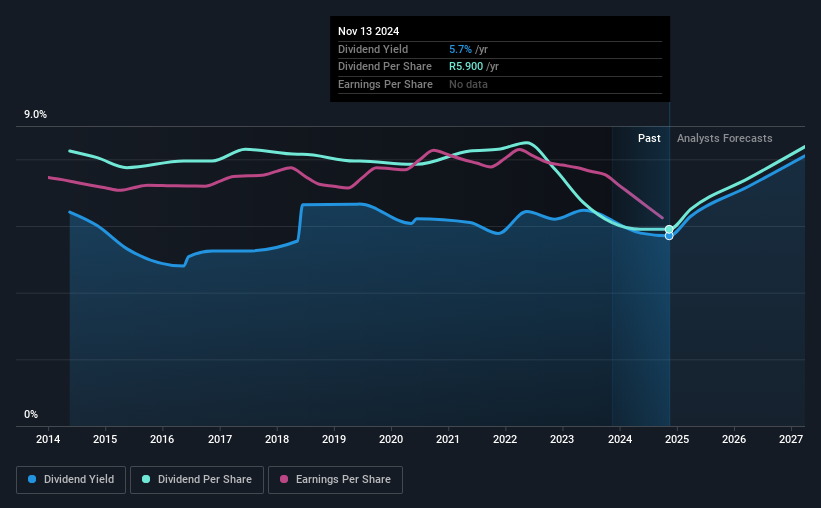Viewport: 821px width, 508px height.
Task: Click the Analysts Forecasts label
Action: click(725, 138)
